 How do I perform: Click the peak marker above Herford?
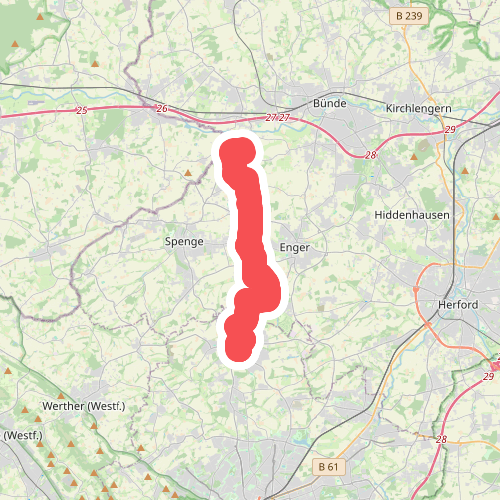(465, 171)
